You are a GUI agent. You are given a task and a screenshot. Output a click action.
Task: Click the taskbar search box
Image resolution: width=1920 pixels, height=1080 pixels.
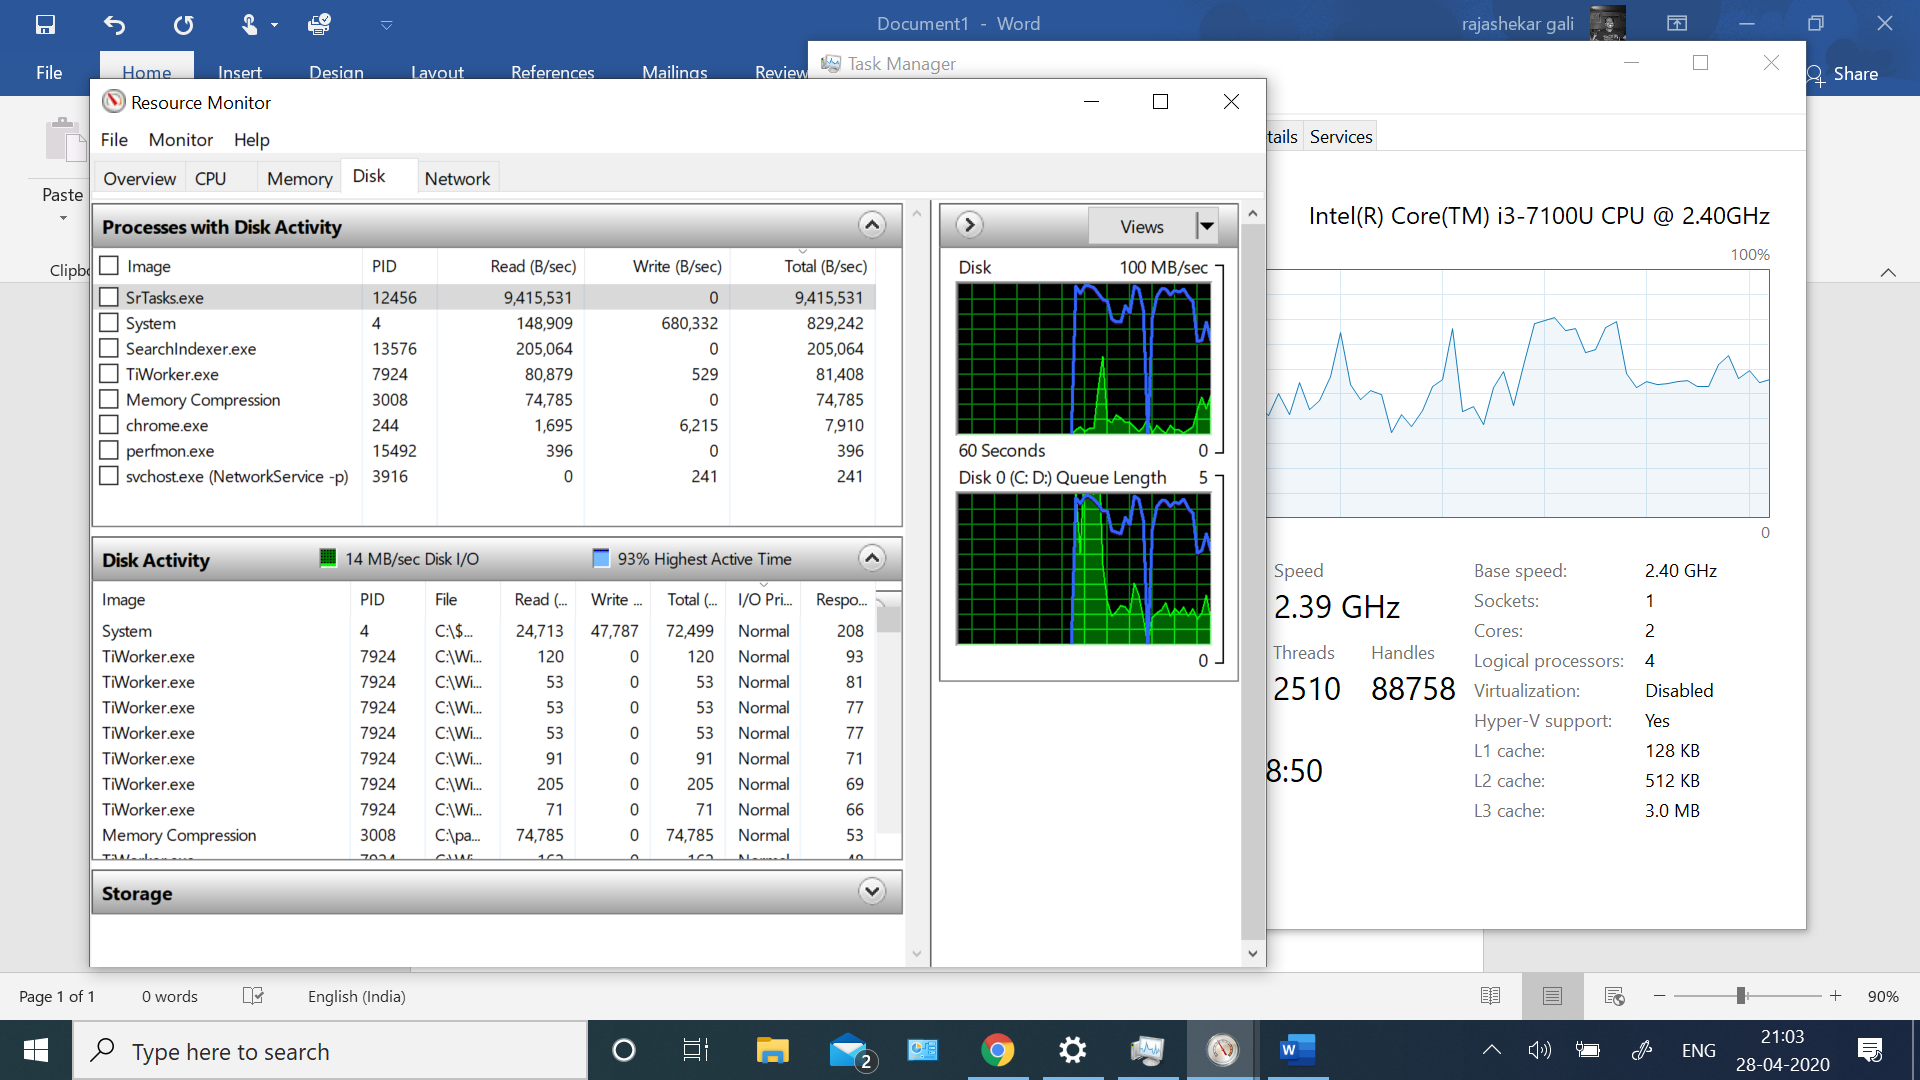330,1050
